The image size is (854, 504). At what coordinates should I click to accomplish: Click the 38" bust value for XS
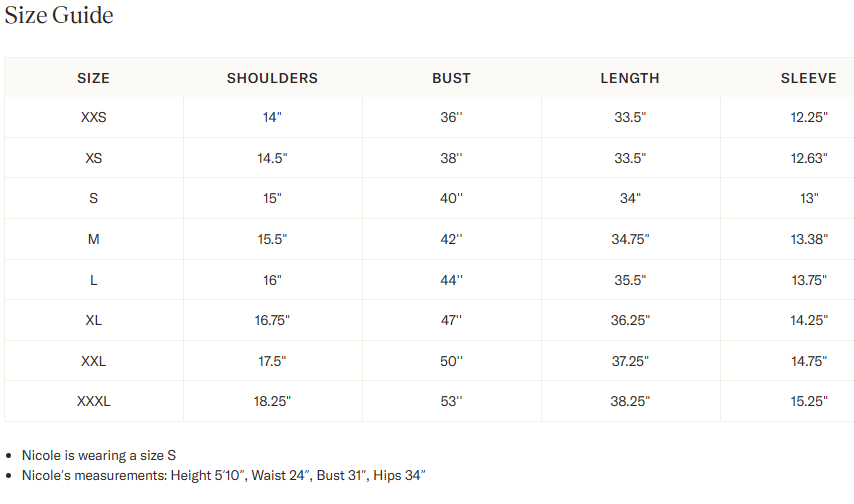[x=451, y=158]
